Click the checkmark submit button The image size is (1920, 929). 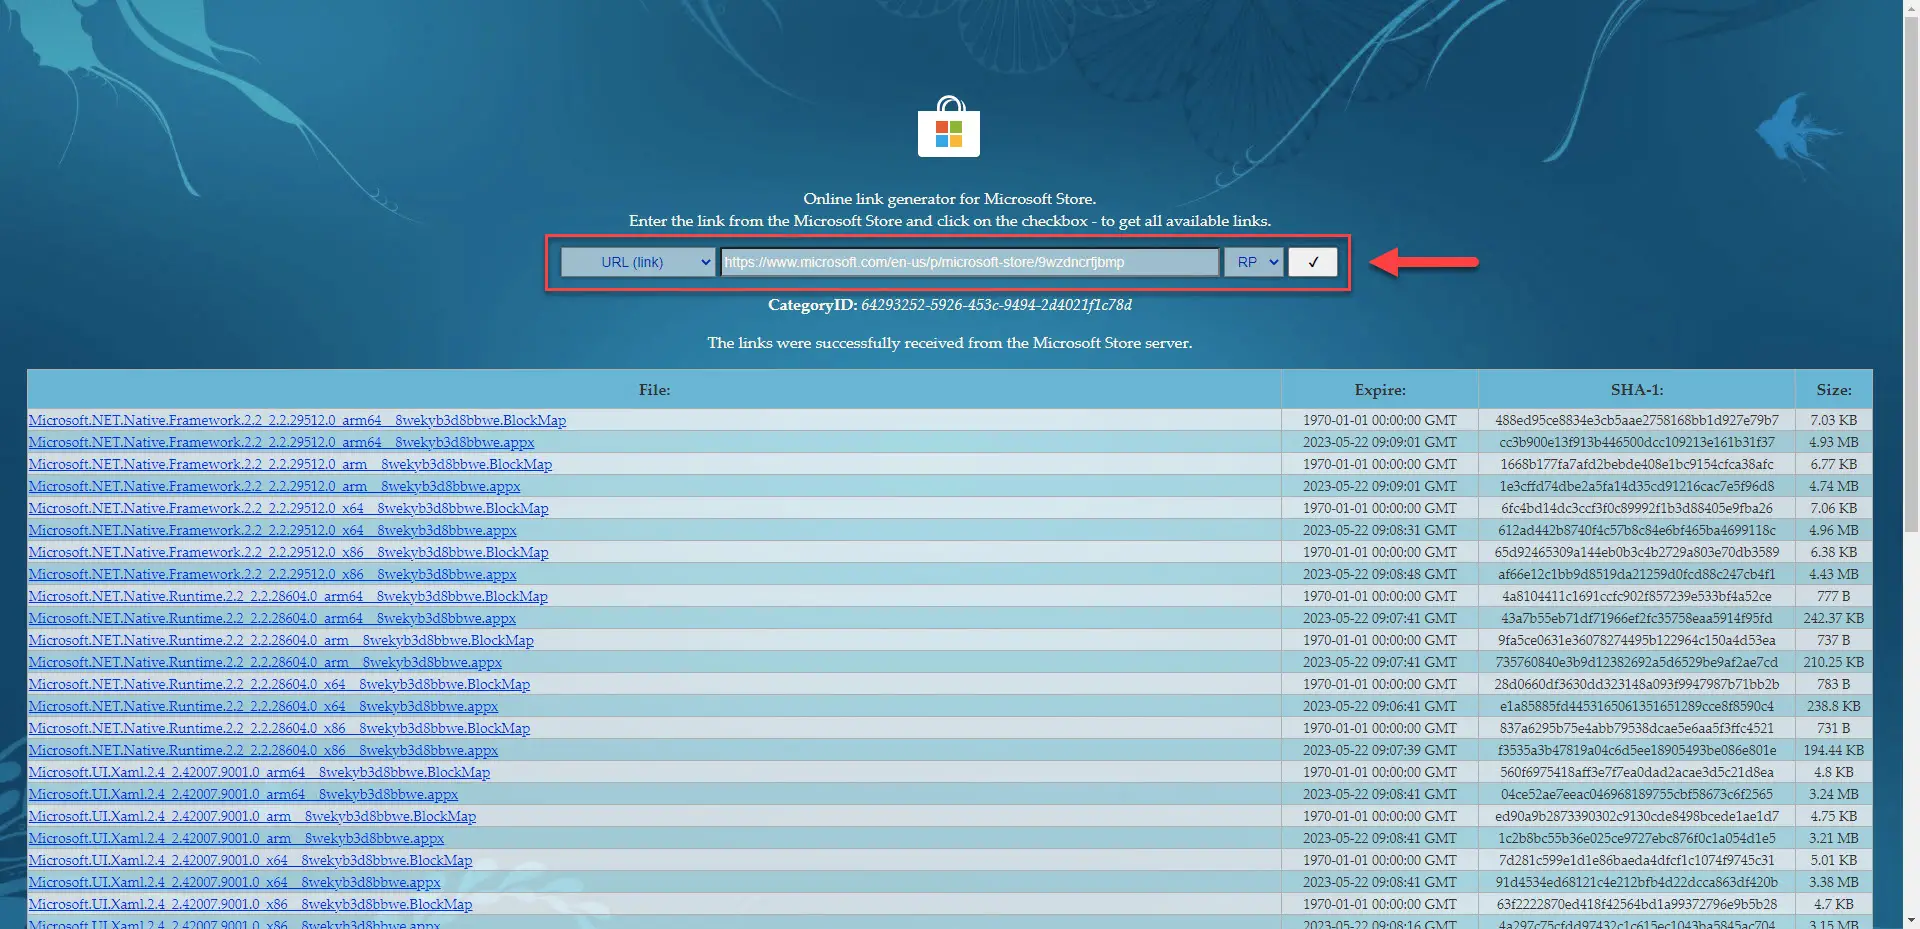[1312, 262]
